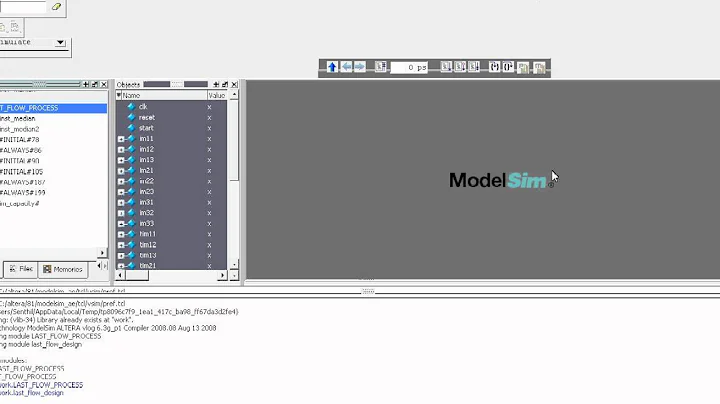Expand the im21 signal bus
Viewport: 720px width, 404px height.
click(121, 171)
